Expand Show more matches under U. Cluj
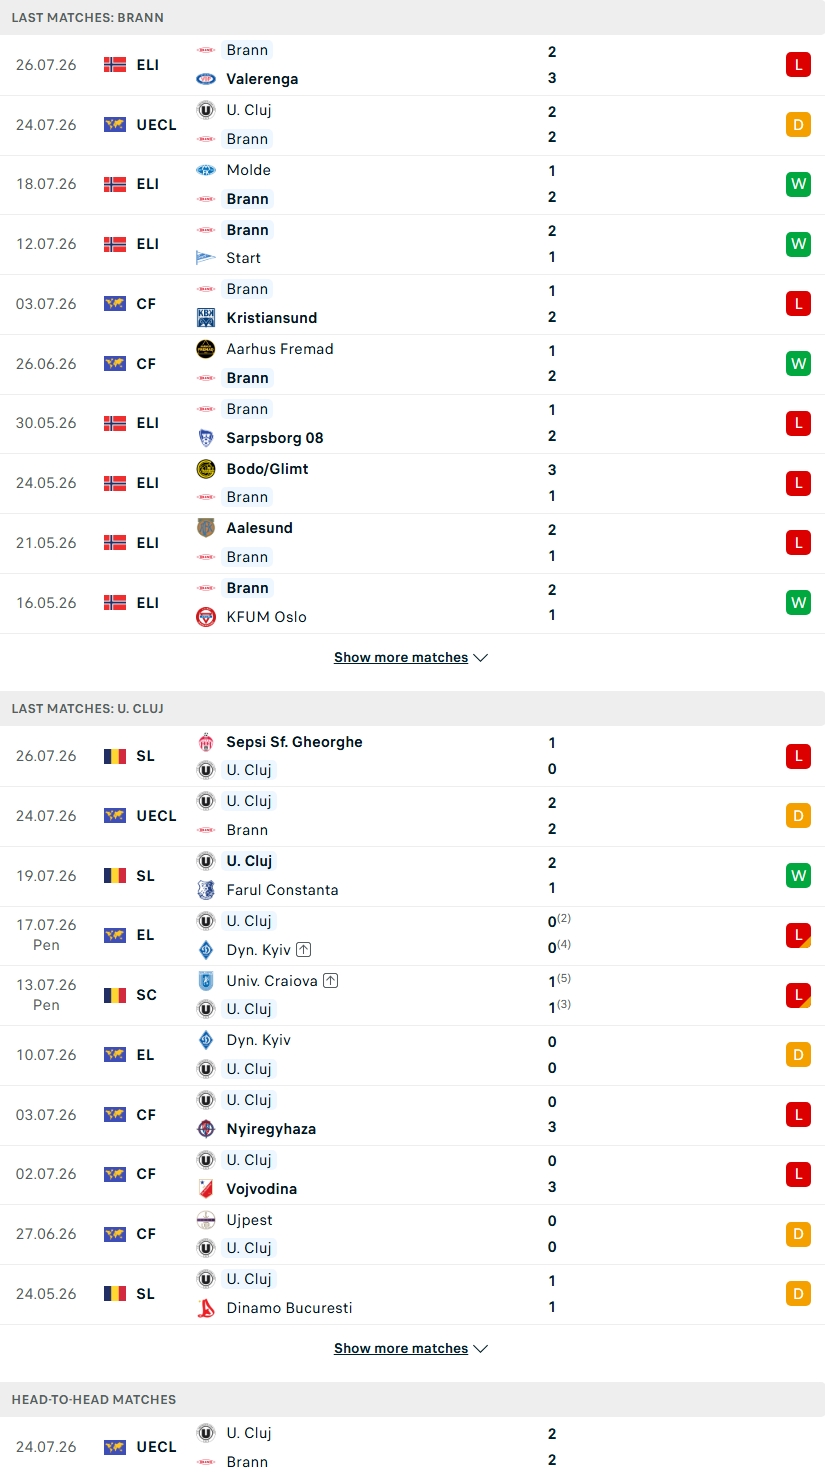The image size is (825, 1474). pos(411,1348)
